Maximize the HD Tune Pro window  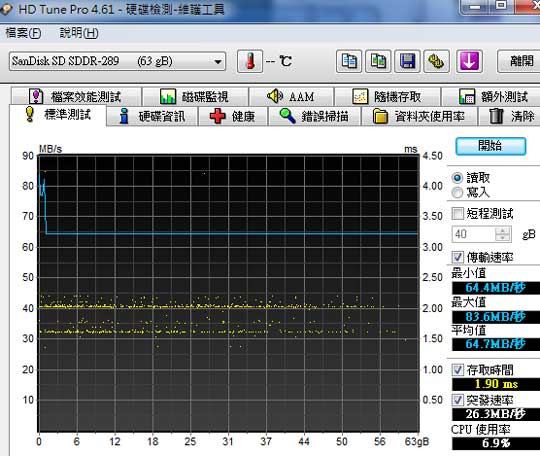[501, 6]
